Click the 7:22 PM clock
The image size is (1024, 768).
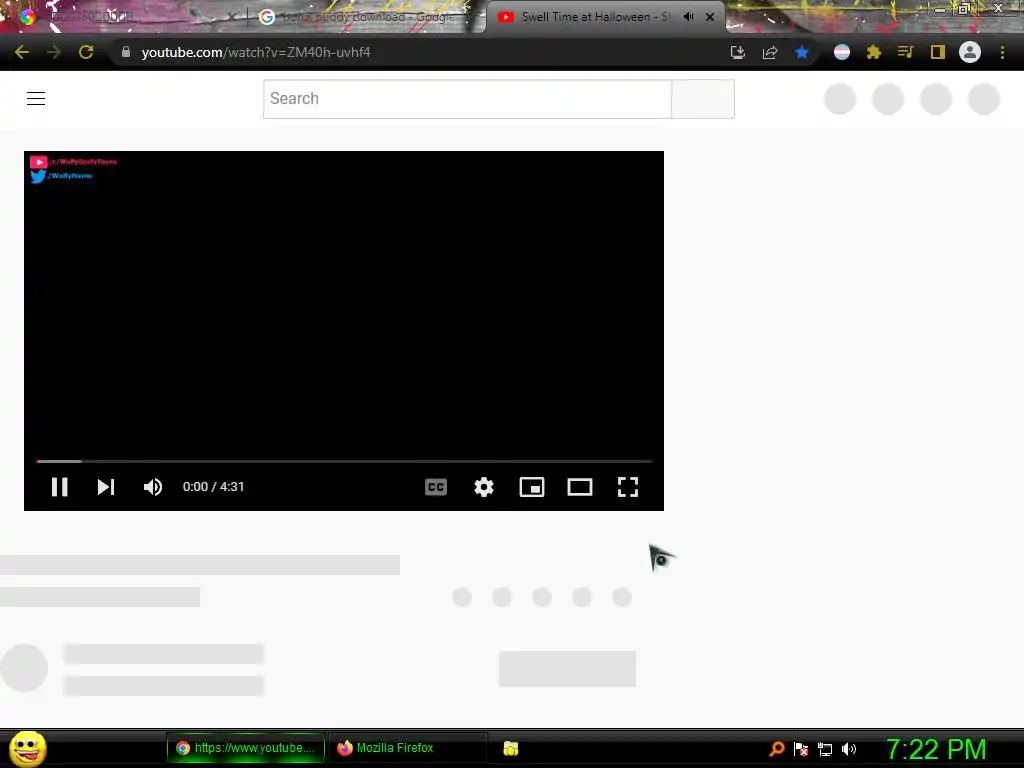pos(936,749)
